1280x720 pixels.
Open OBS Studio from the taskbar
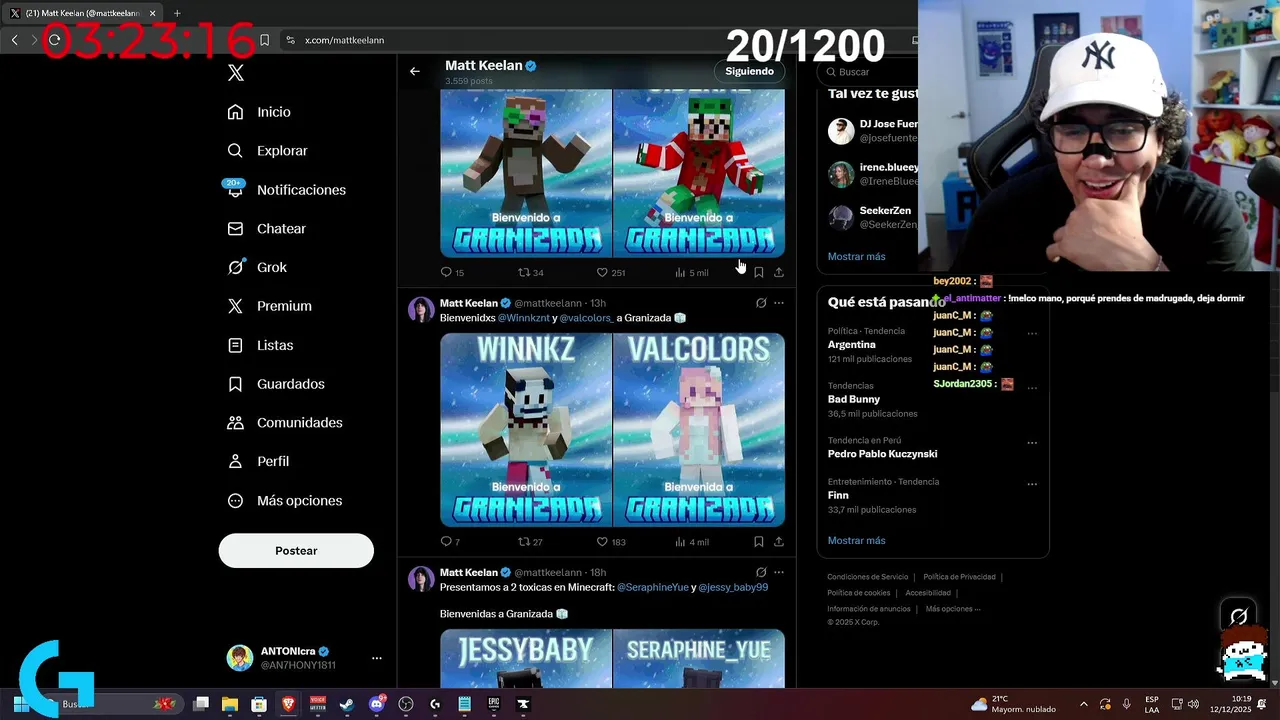pyautogui.click(x=406, y=704)
